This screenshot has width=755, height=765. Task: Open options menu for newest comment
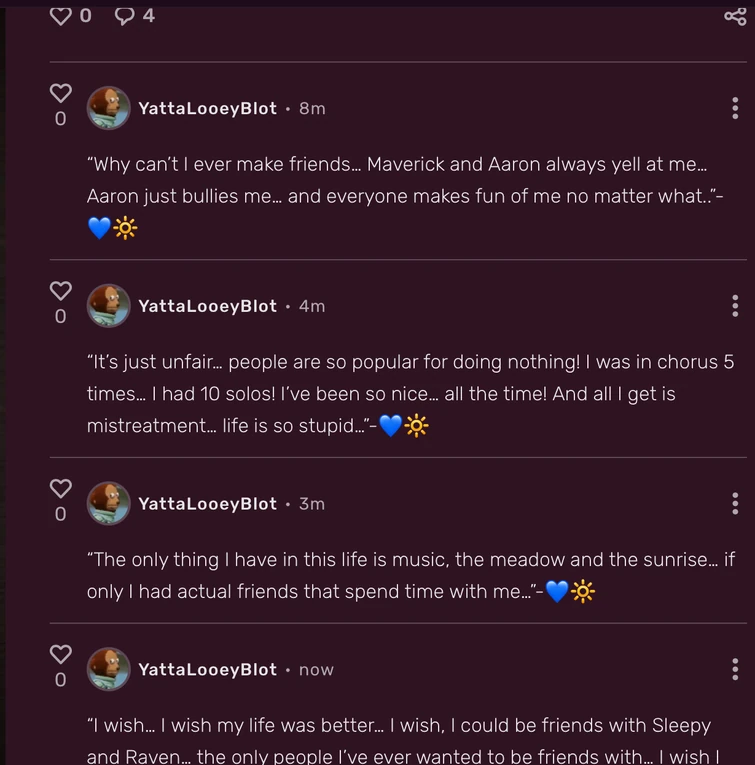pos(735,669)
